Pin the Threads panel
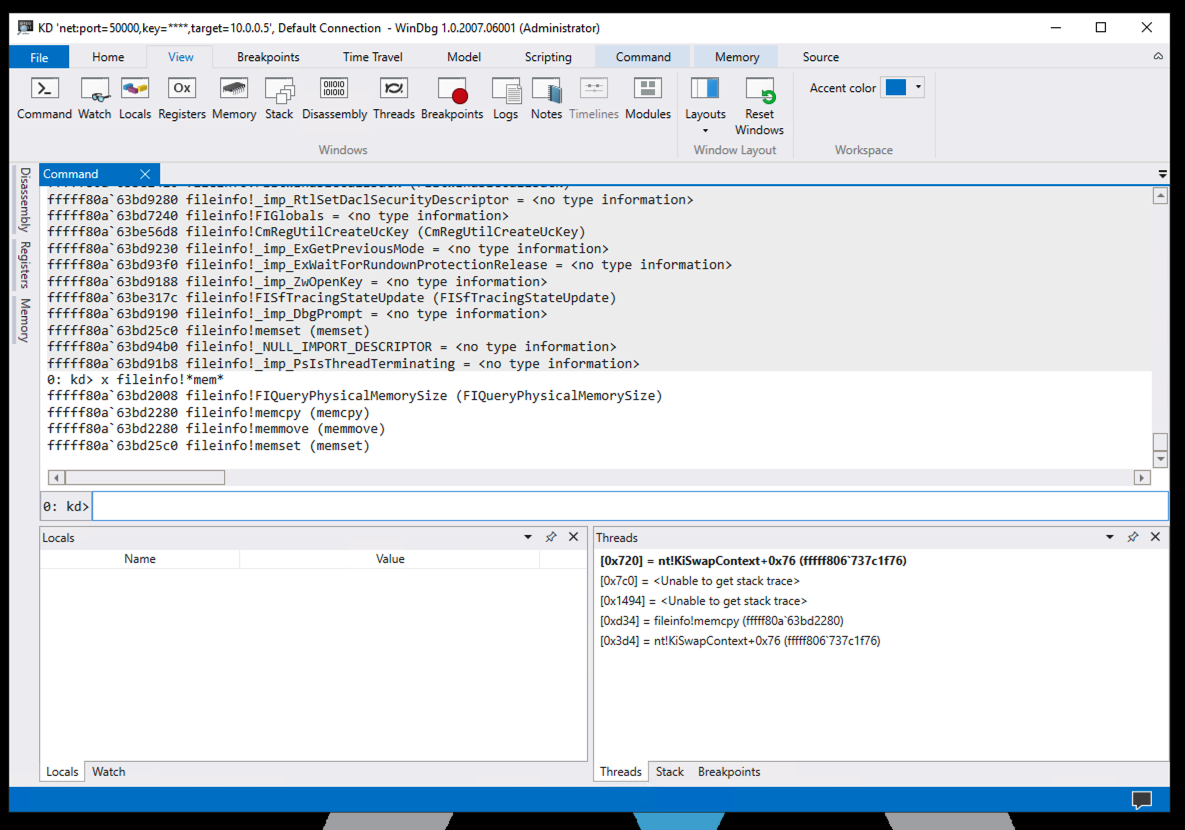1185x830 pixels. click(x=1132, y=537)
